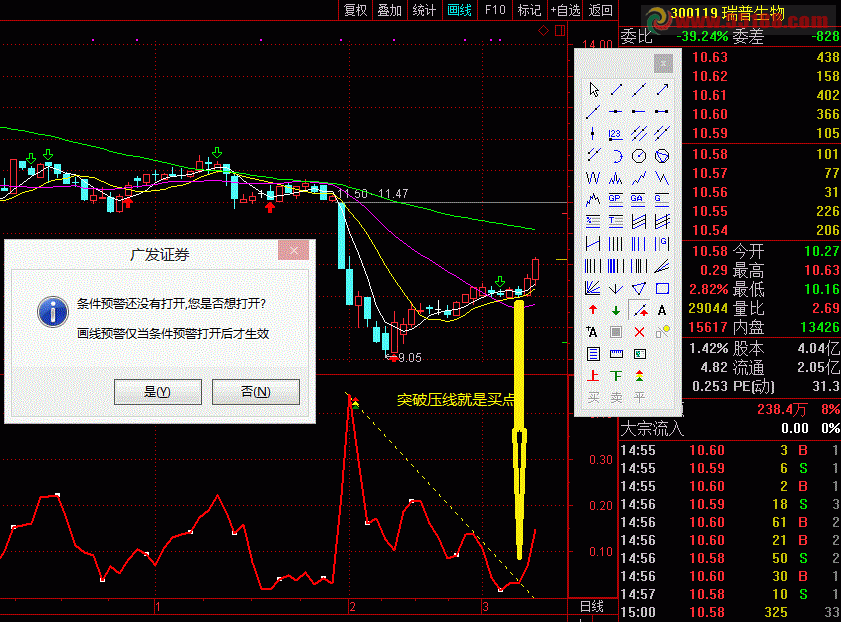Click the stock title 300119 瑞普生物

pyautogui.click(x=727, y=13)
